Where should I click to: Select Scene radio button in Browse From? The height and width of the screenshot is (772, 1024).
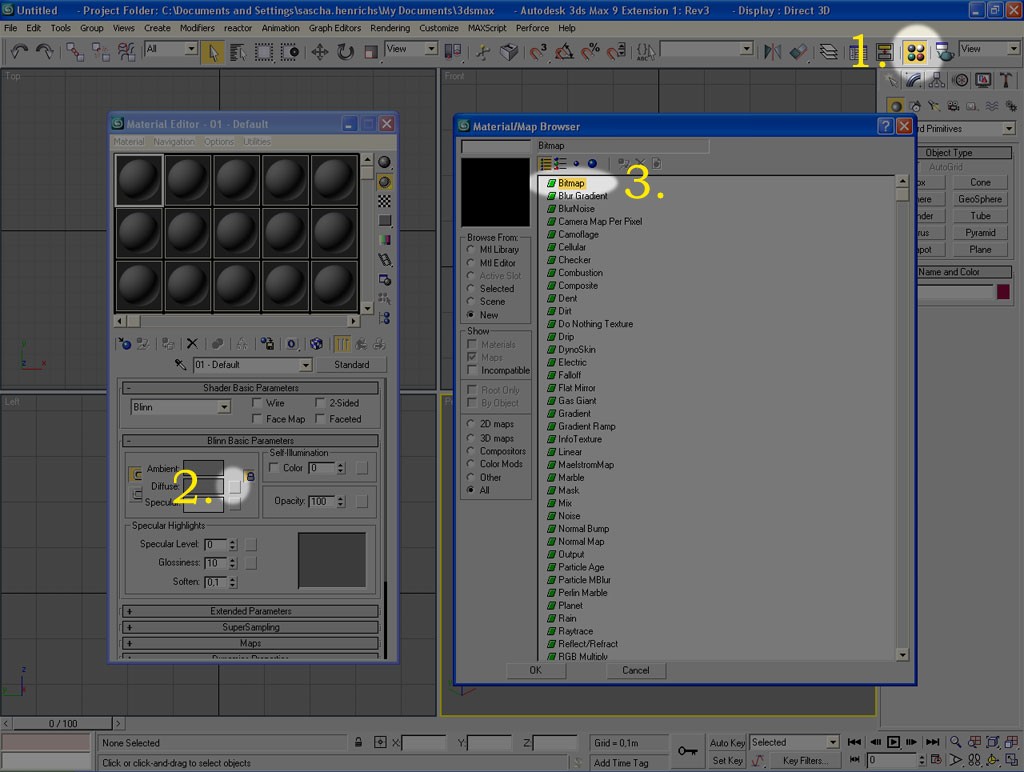pos(471,301)
